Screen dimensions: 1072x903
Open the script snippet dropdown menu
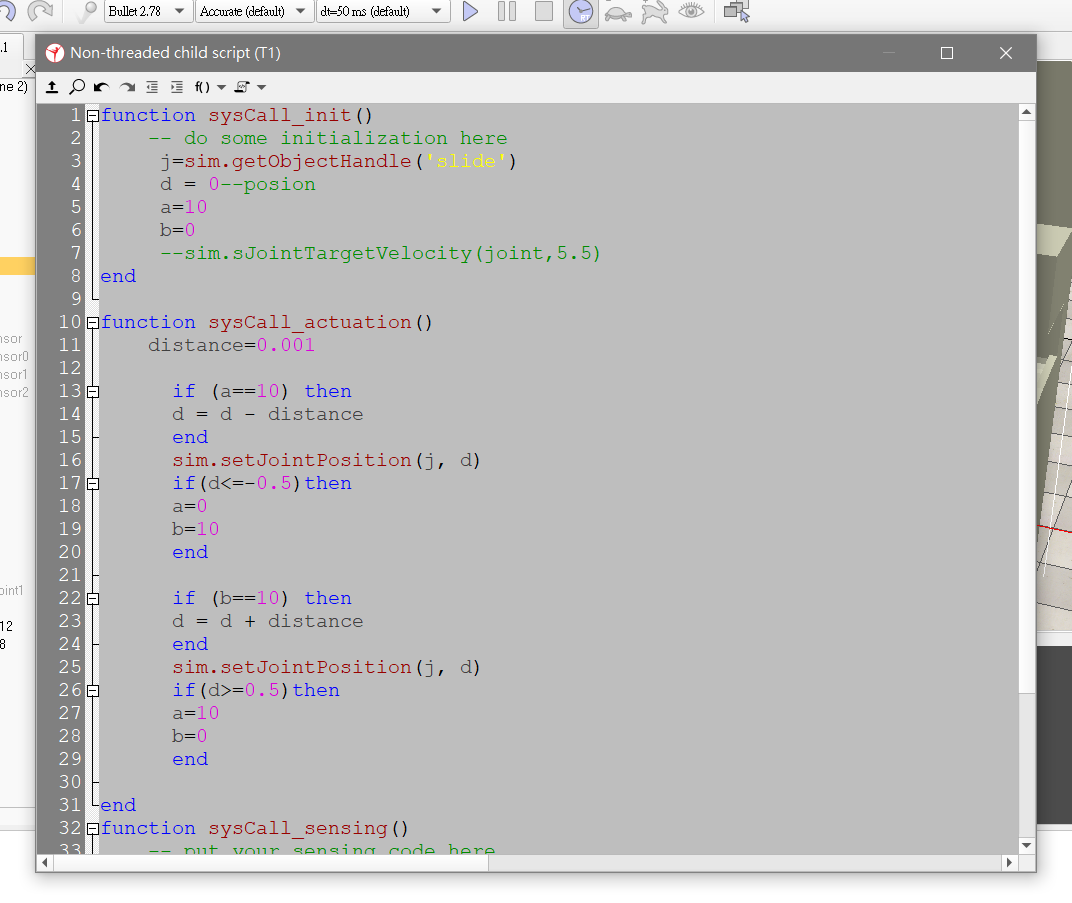coord(250,88)
